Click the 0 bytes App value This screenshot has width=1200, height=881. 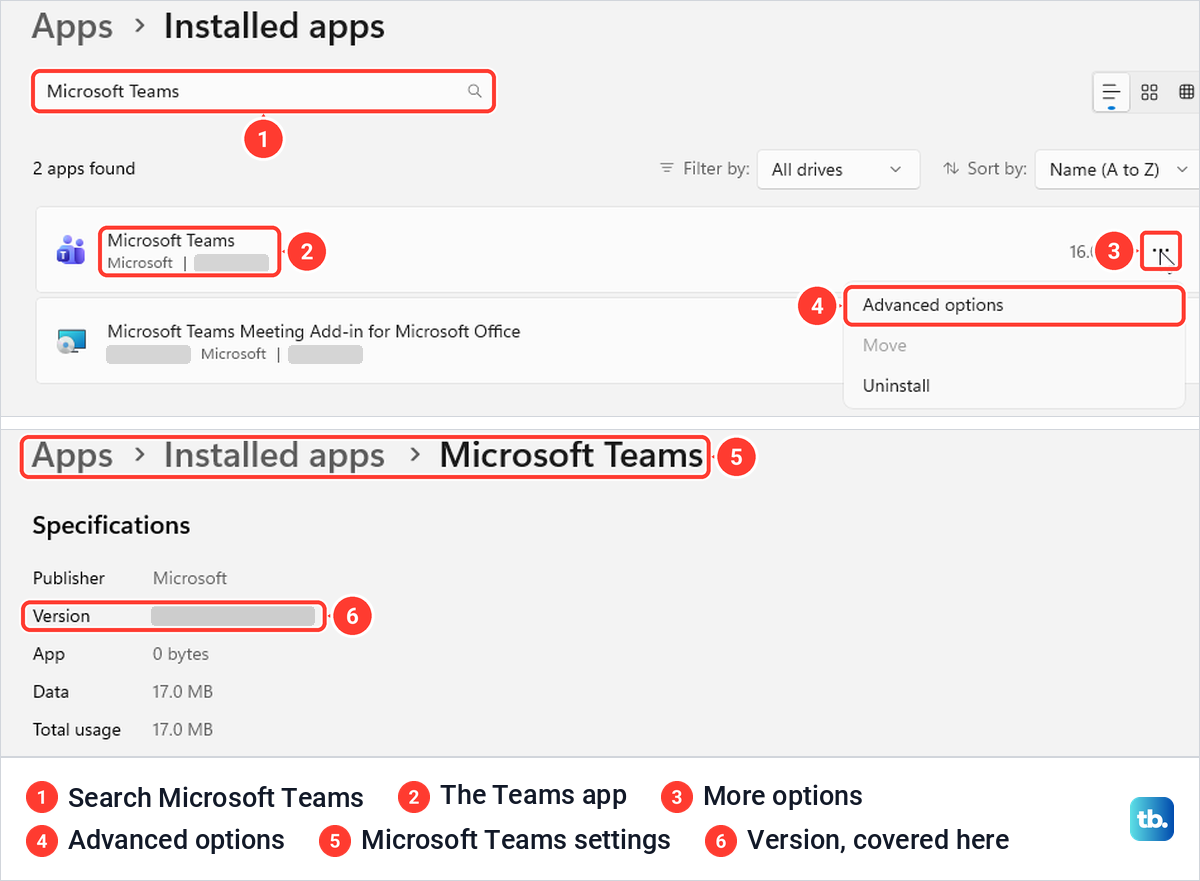coord(181,654)
